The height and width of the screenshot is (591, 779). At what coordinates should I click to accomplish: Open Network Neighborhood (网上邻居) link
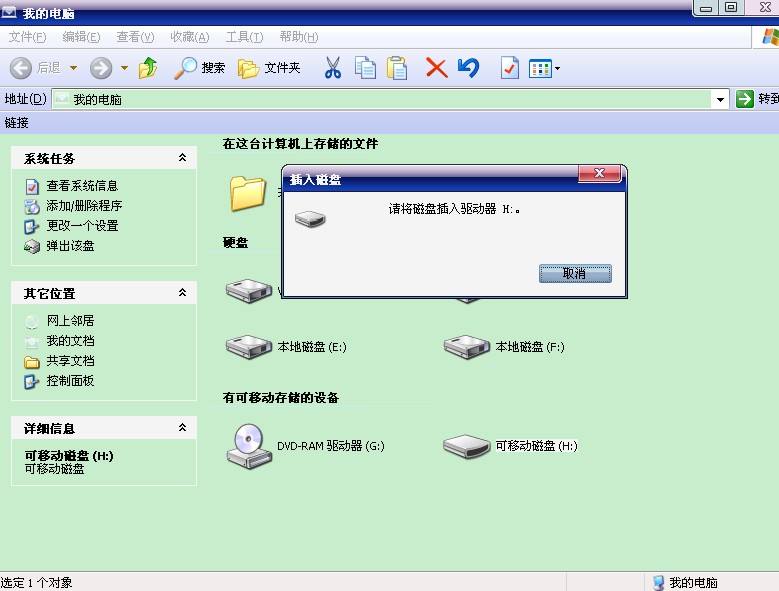tap(70, 321)
